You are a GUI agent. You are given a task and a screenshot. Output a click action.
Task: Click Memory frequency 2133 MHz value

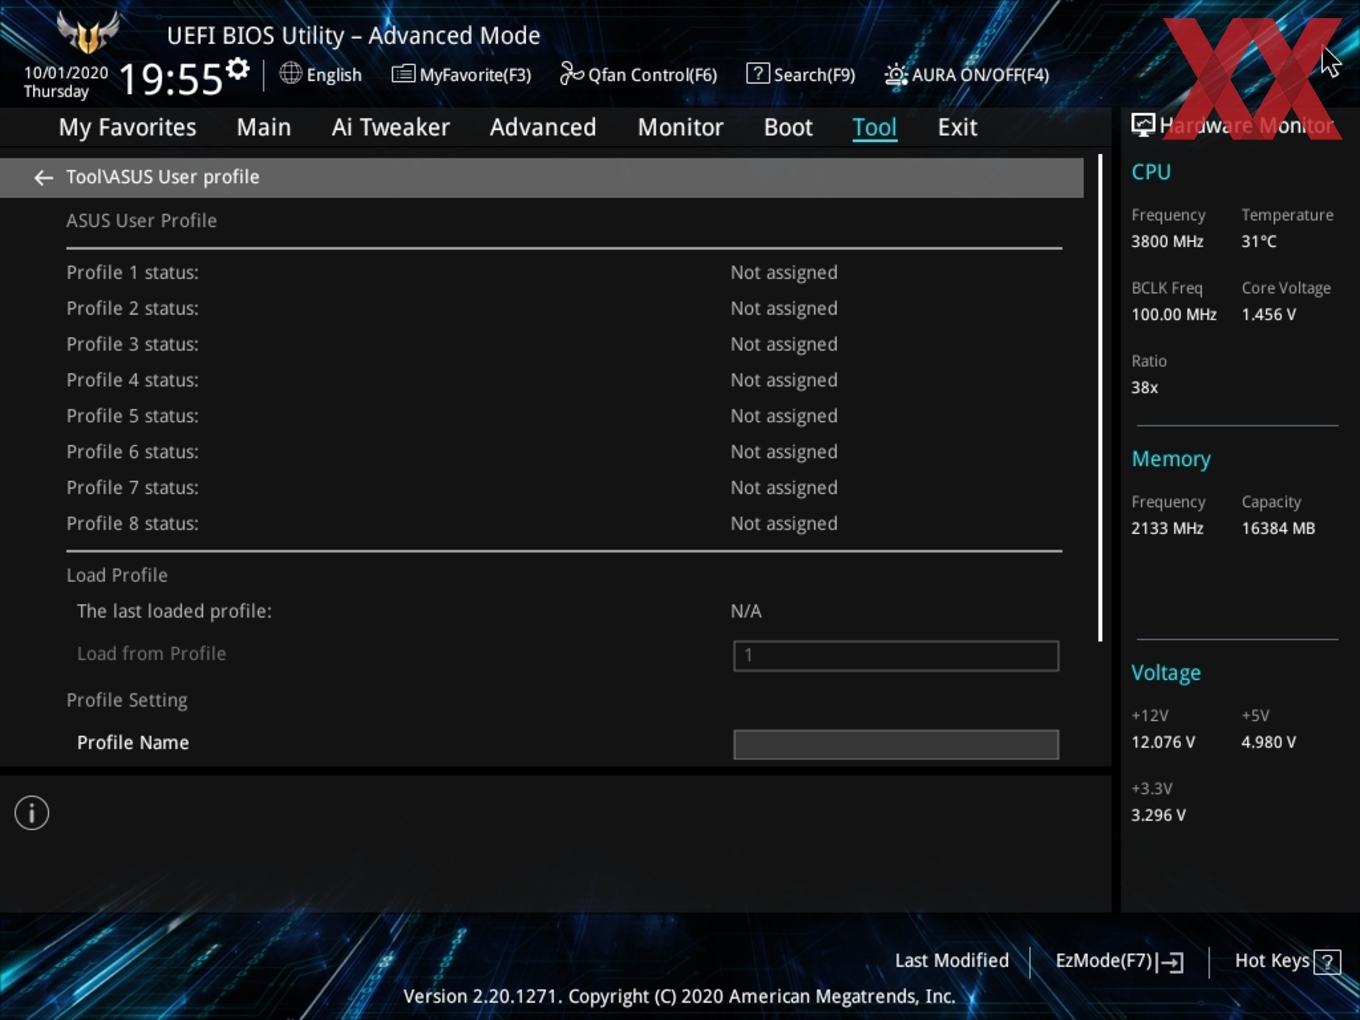1167,529
